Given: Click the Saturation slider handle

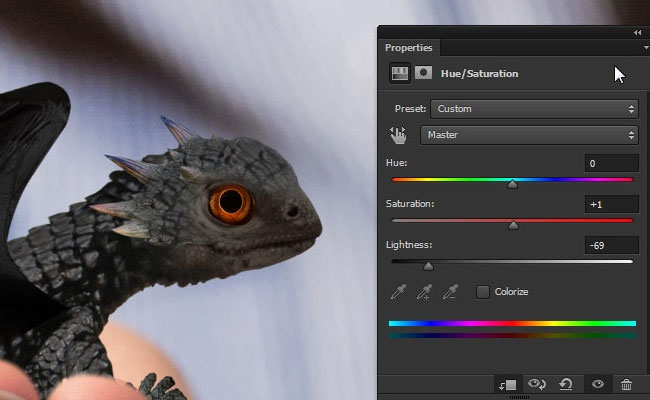Looking at the screenshot, I should pos(513,225).
